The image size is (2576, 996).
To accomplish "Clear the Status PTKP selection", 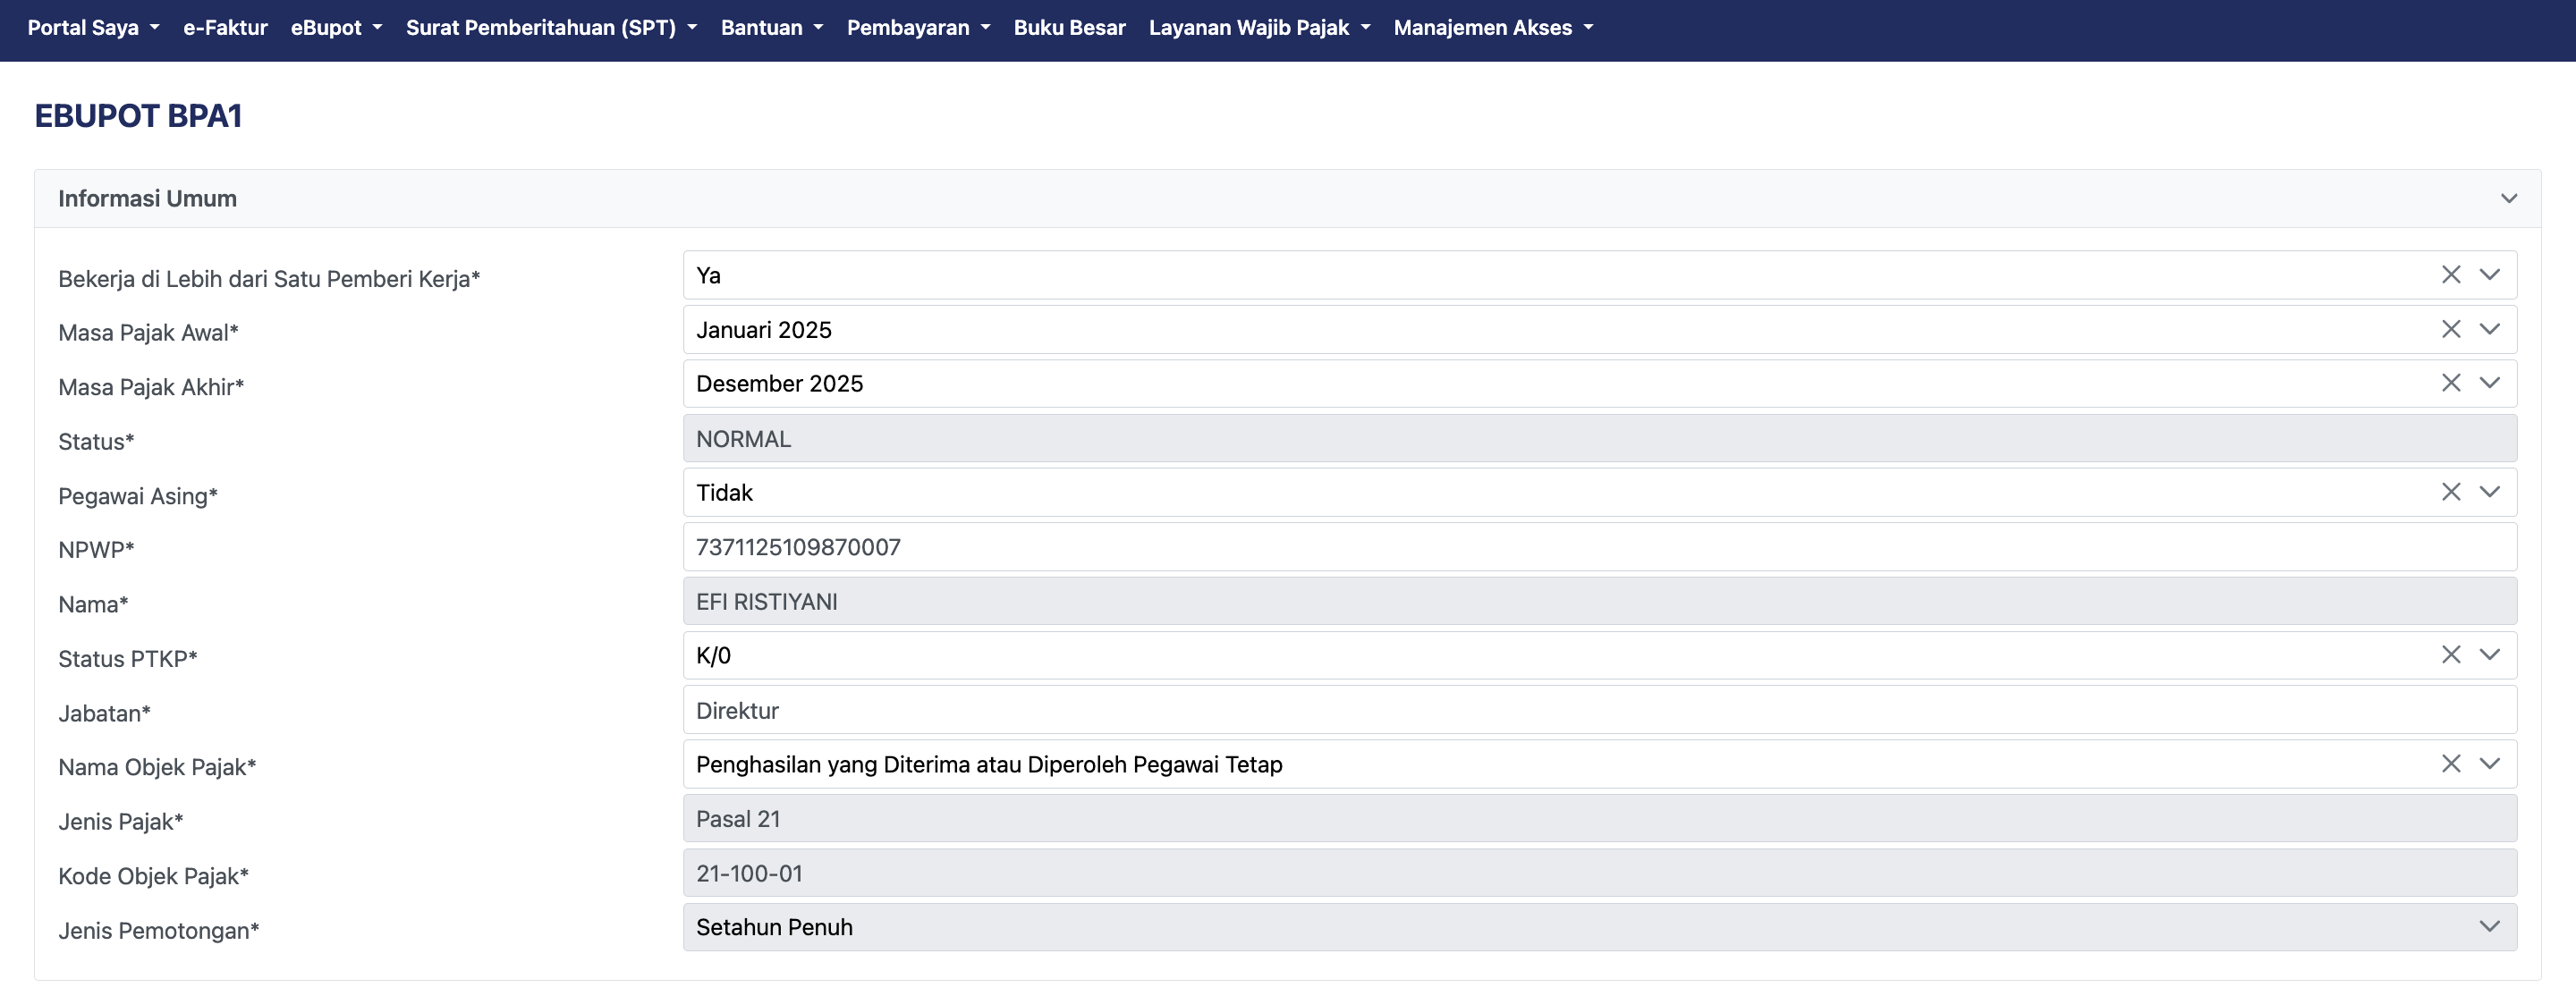I will (2450, 655).
